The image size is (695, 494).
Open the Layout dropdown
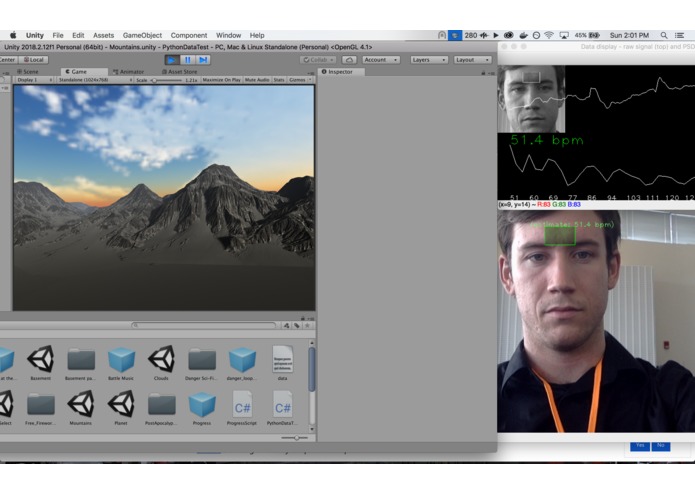[472, 60]
